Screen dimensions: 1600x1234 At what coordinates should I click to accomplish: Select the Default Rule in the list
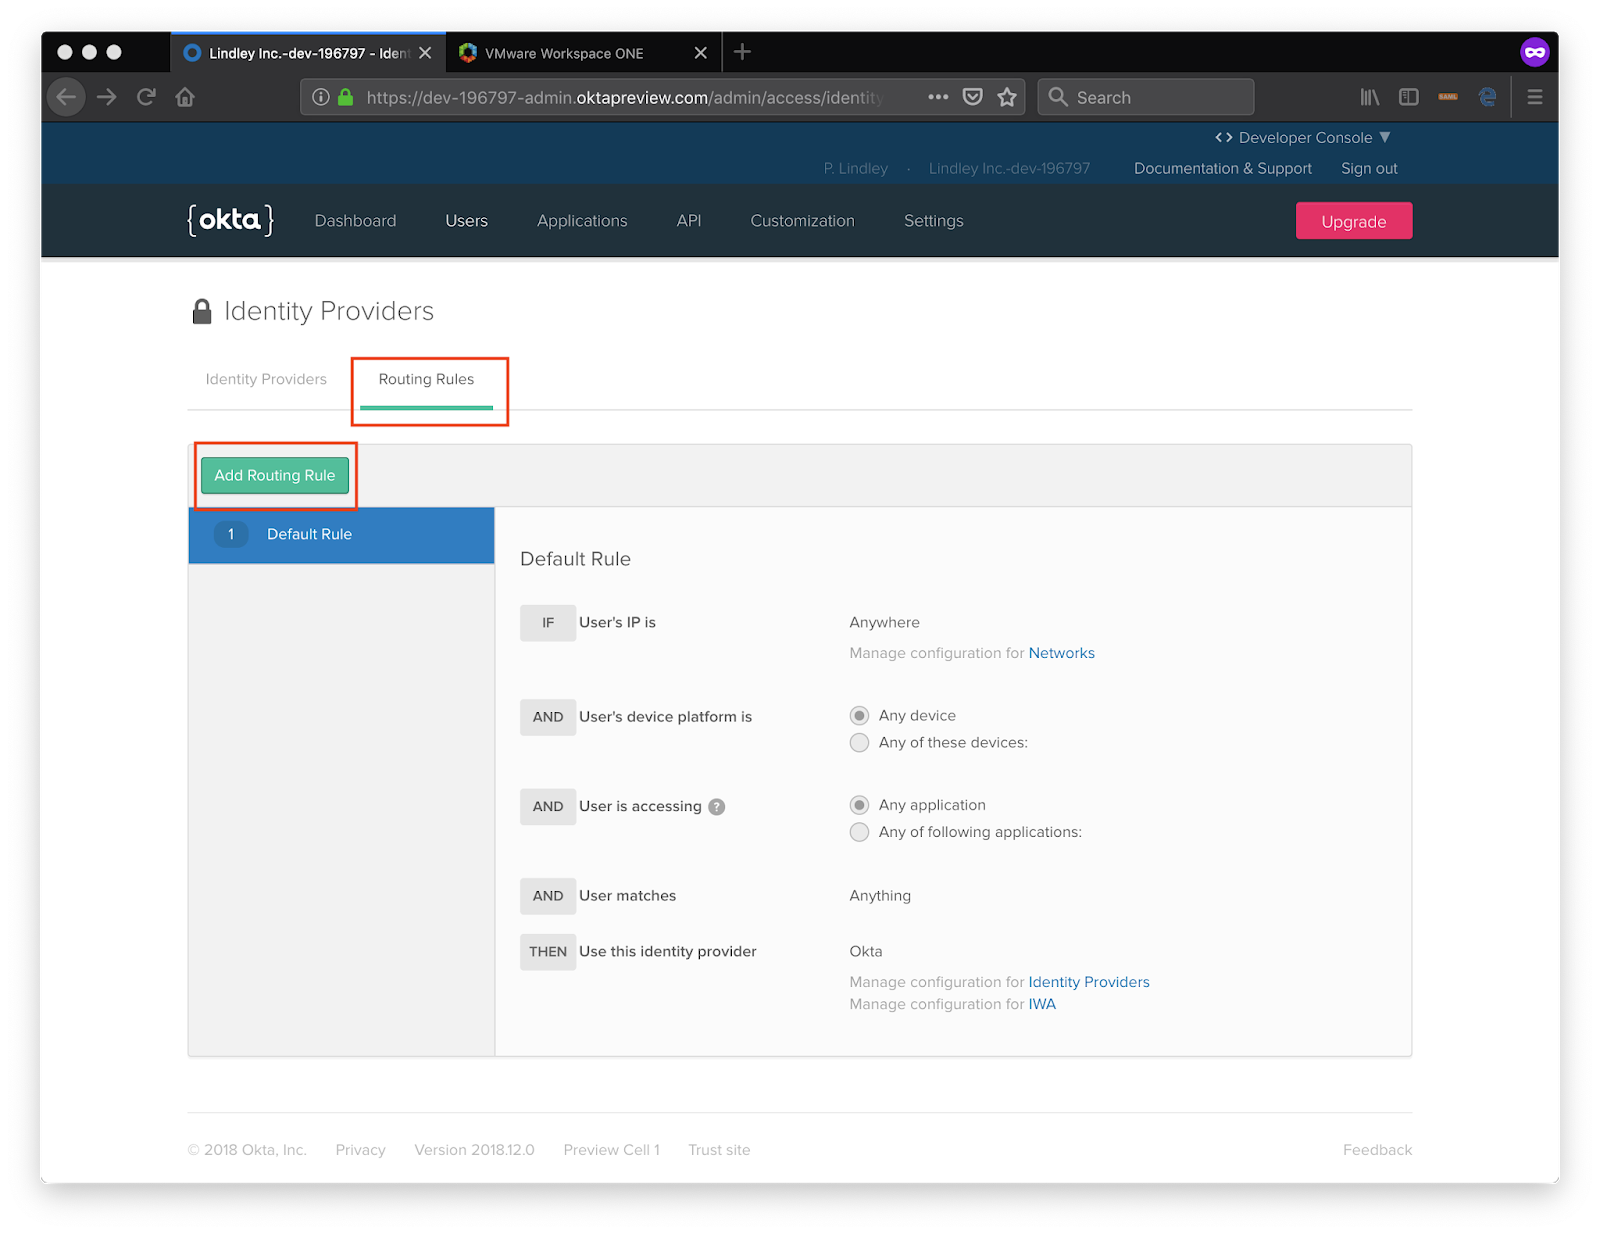click(341, 535)
